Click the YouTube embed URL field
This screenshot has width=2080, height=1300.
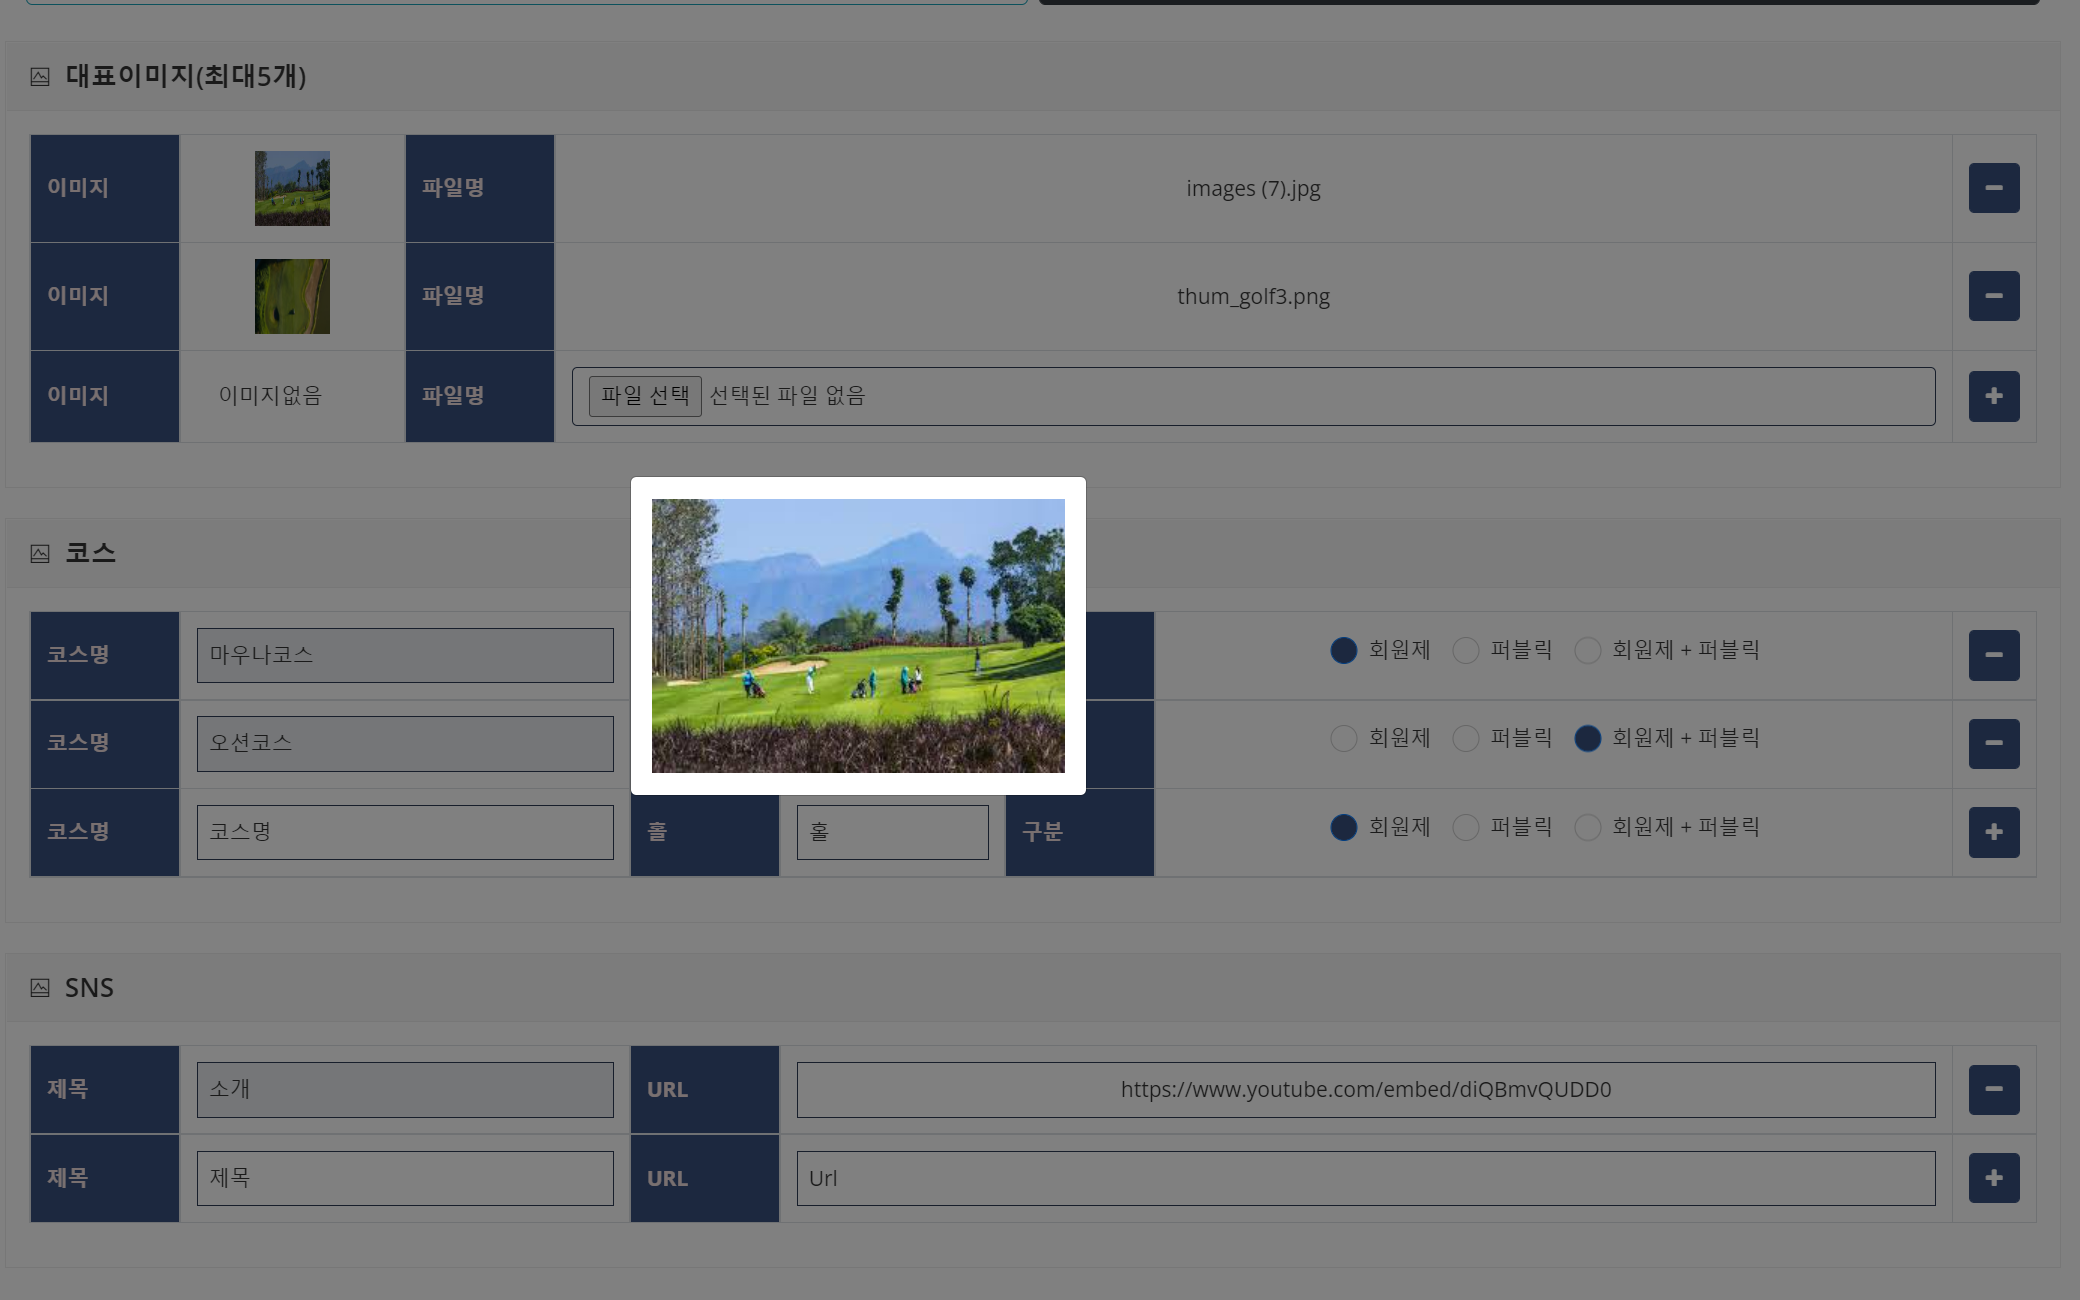coord(1365,1089)
